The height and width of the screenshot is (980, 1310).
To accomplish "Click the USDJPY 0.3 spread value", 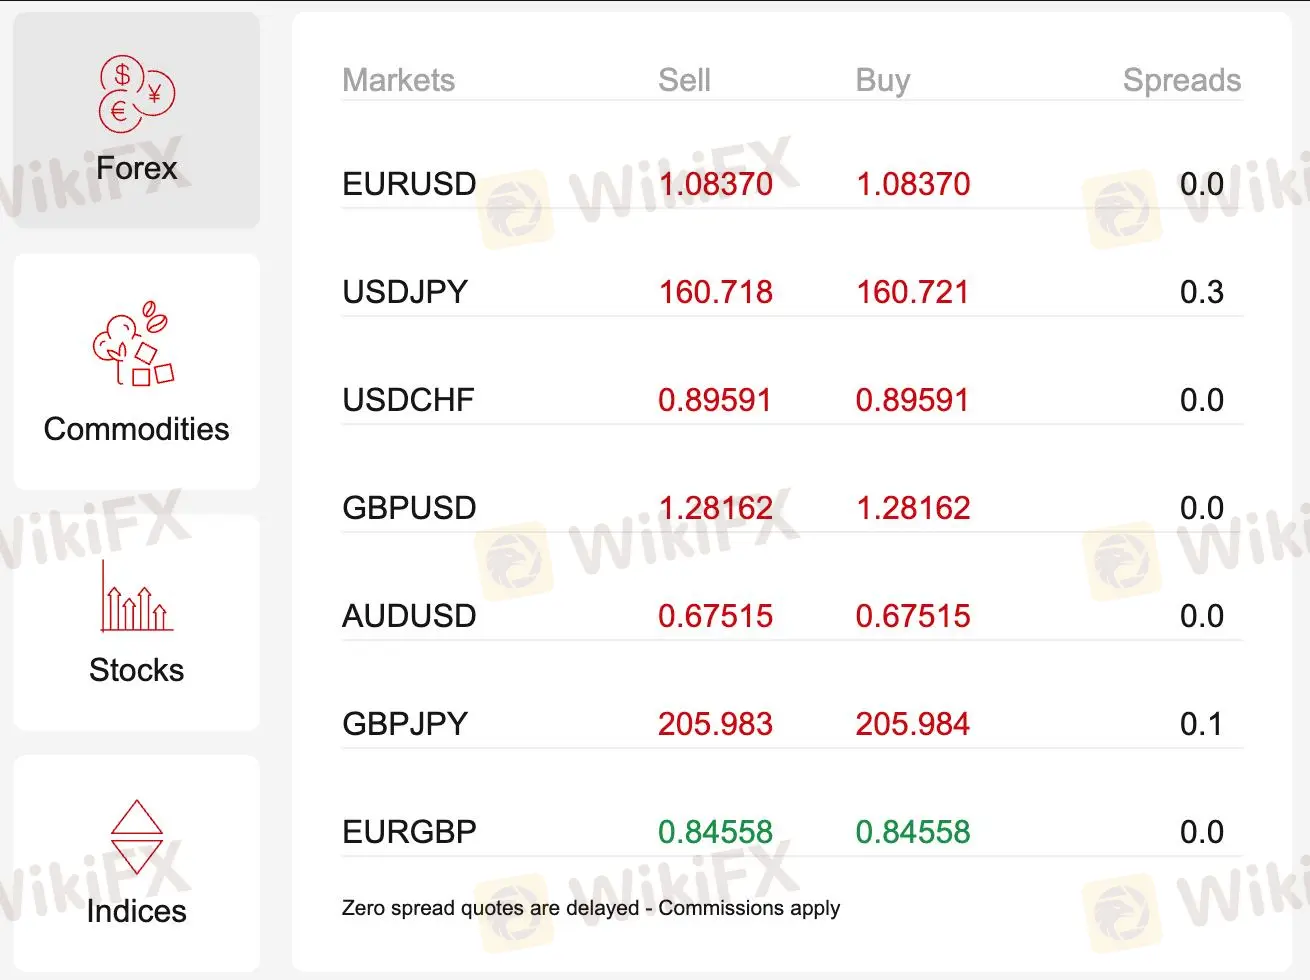I will [x=1201, y=292].
